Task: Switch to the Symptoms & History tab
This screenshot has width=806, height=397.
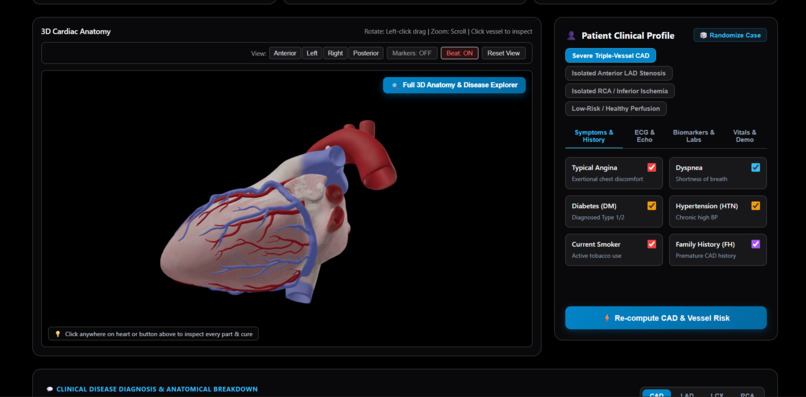Action: click(594, 136)
